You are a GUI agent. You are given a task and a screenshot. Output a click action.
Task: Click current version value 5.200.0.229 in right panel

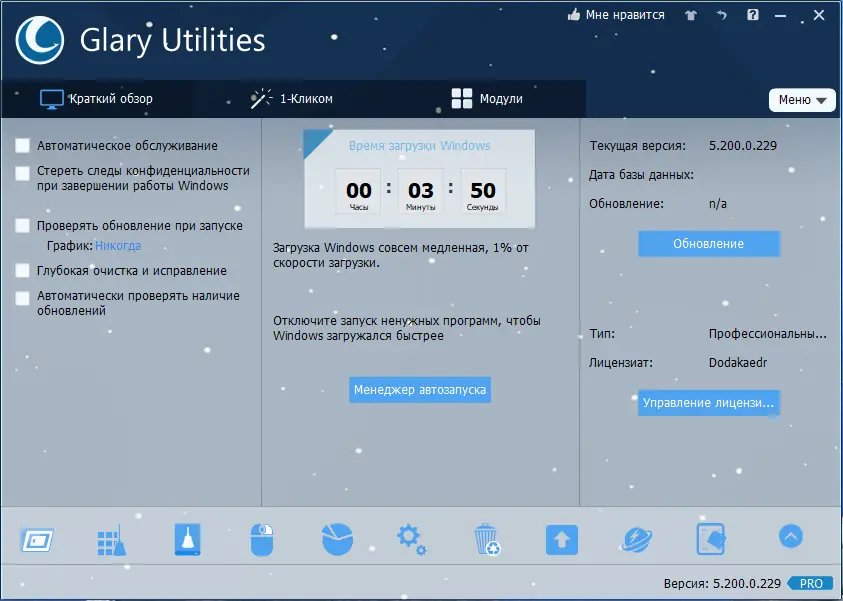pos(742,146)
